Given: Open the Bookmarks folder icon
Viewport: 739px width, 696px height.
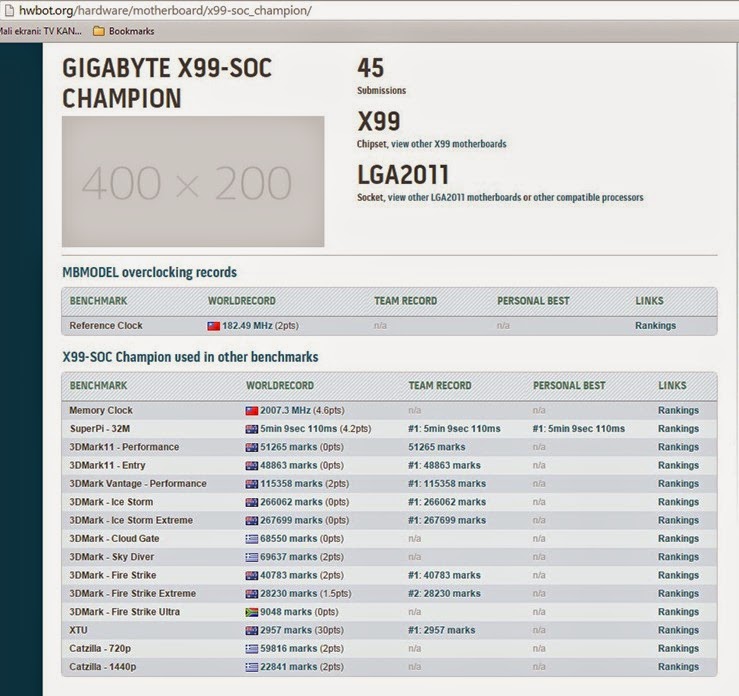Looking at the screenshot, I should 99,31.
